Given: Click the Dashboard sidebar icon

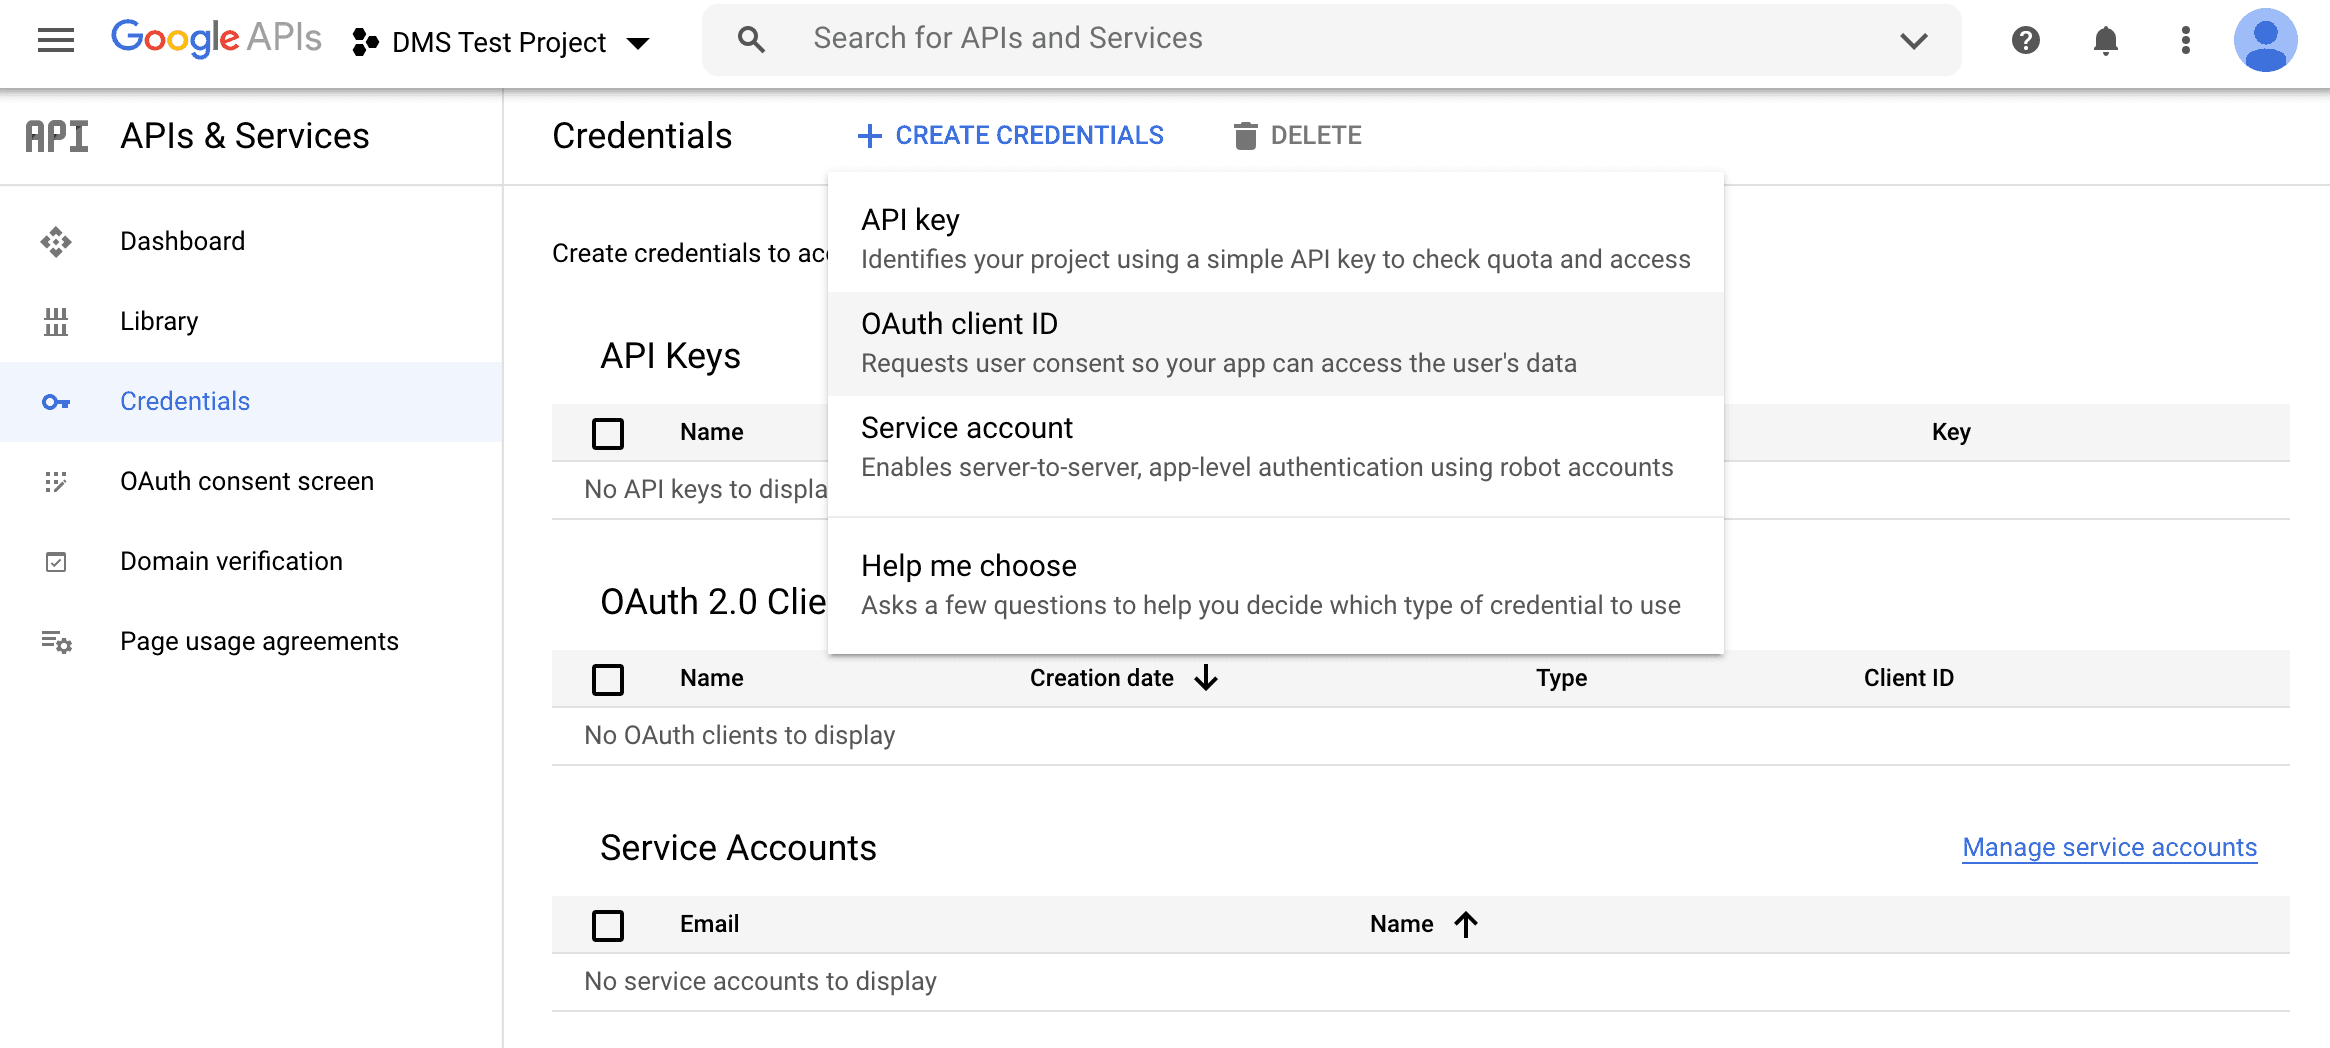Looking at the screenshot, I should tap(56, 241).
